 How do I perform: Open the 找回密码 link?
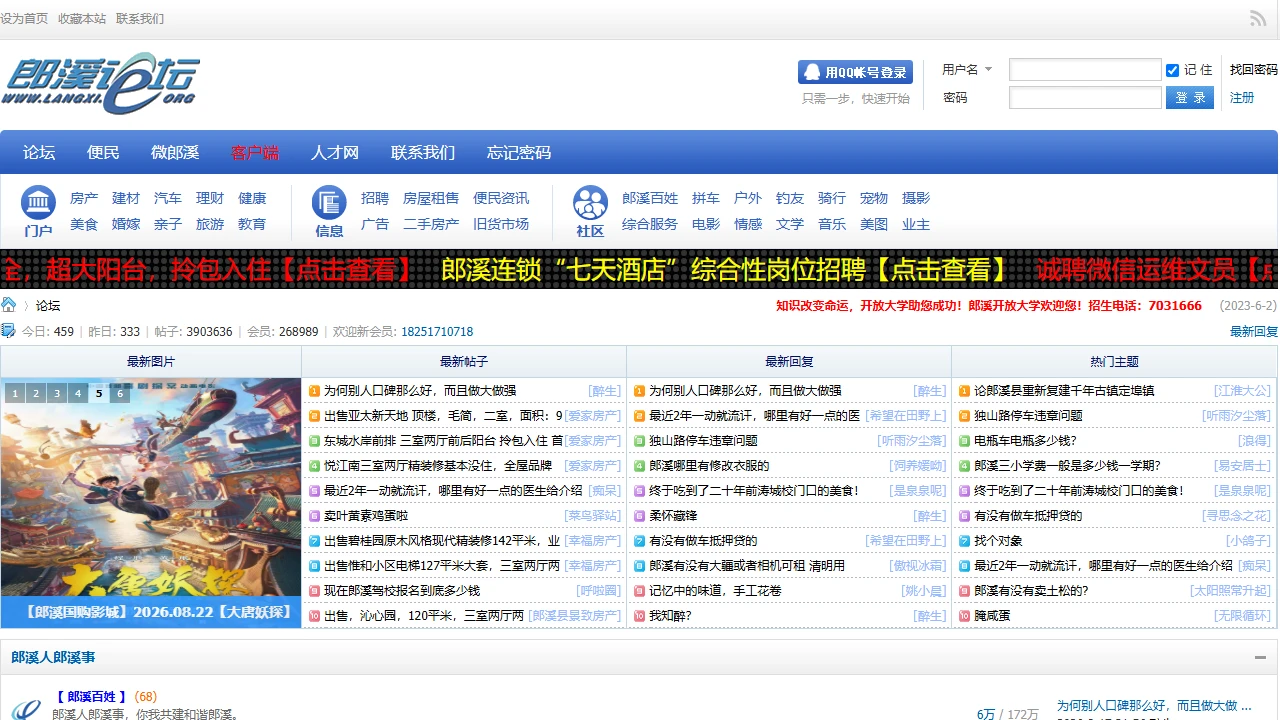[x=1254, y=70]
